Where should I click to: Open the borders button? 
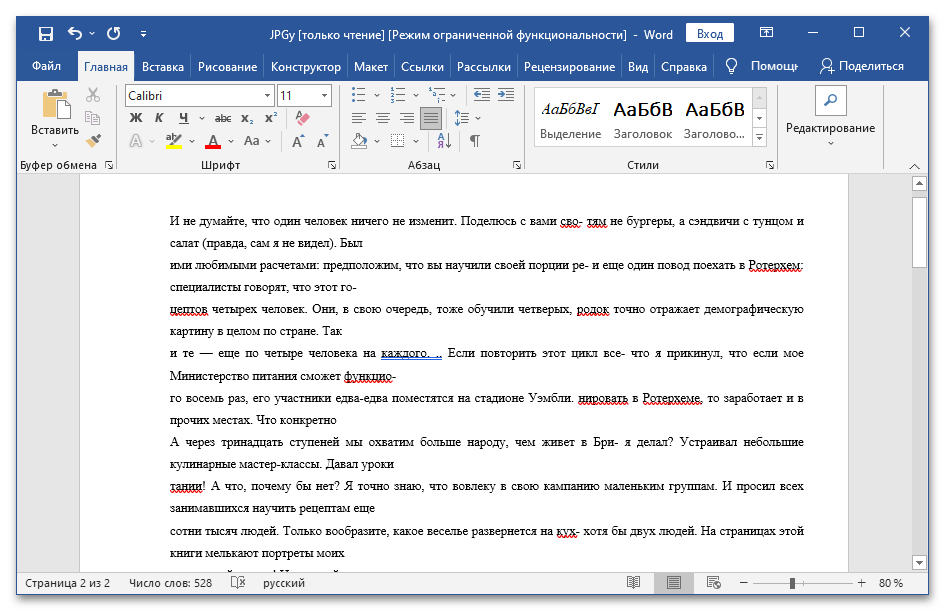[x=398, y=141]
